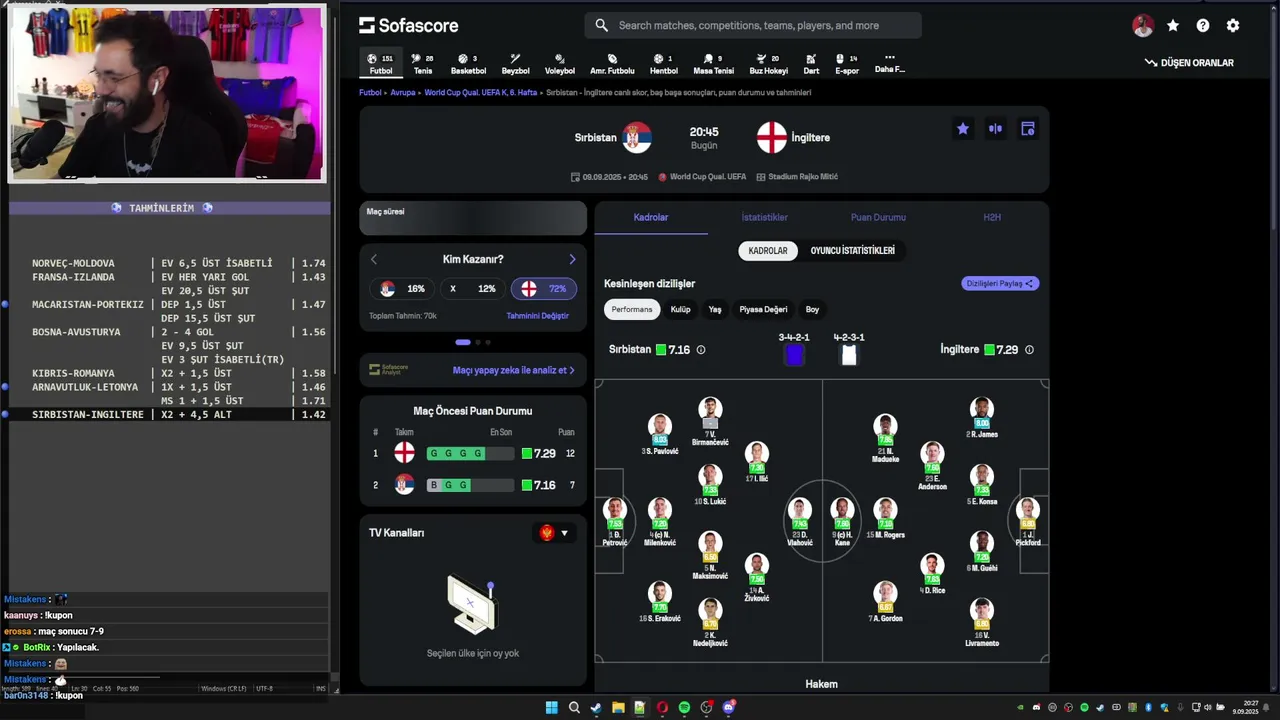Open the Amr. Futbolu category
Screen dimensions: 1280x720
[612, 64]
